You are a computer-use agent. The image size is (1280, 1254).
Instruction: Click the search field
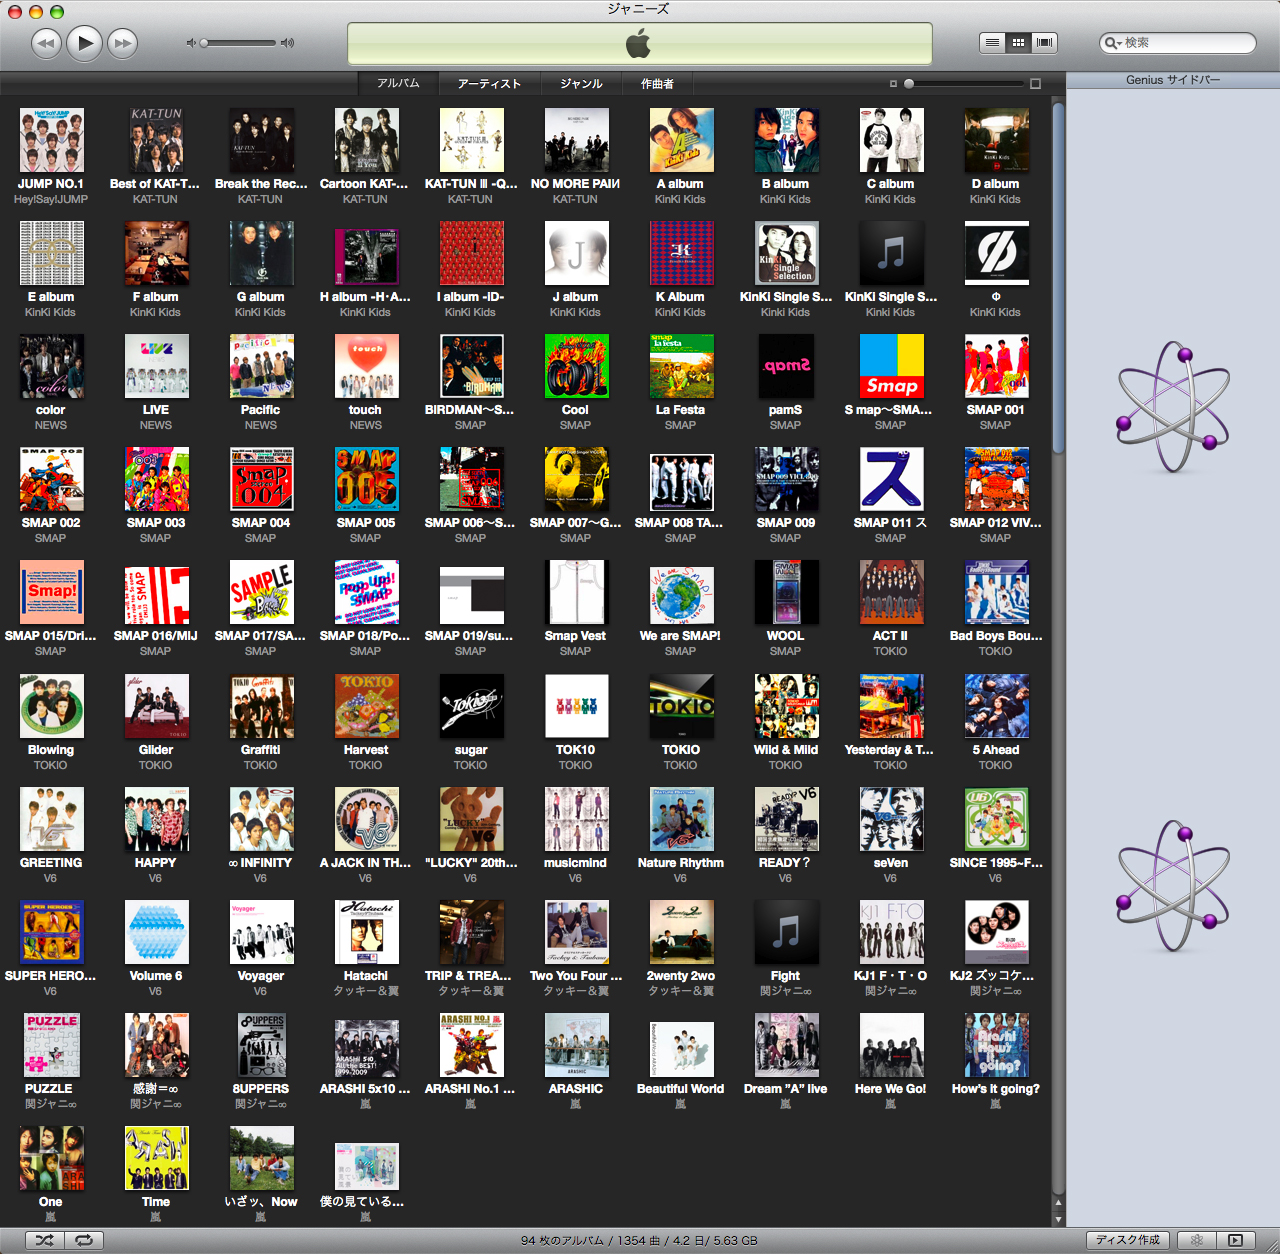(x=1178, y=43)
